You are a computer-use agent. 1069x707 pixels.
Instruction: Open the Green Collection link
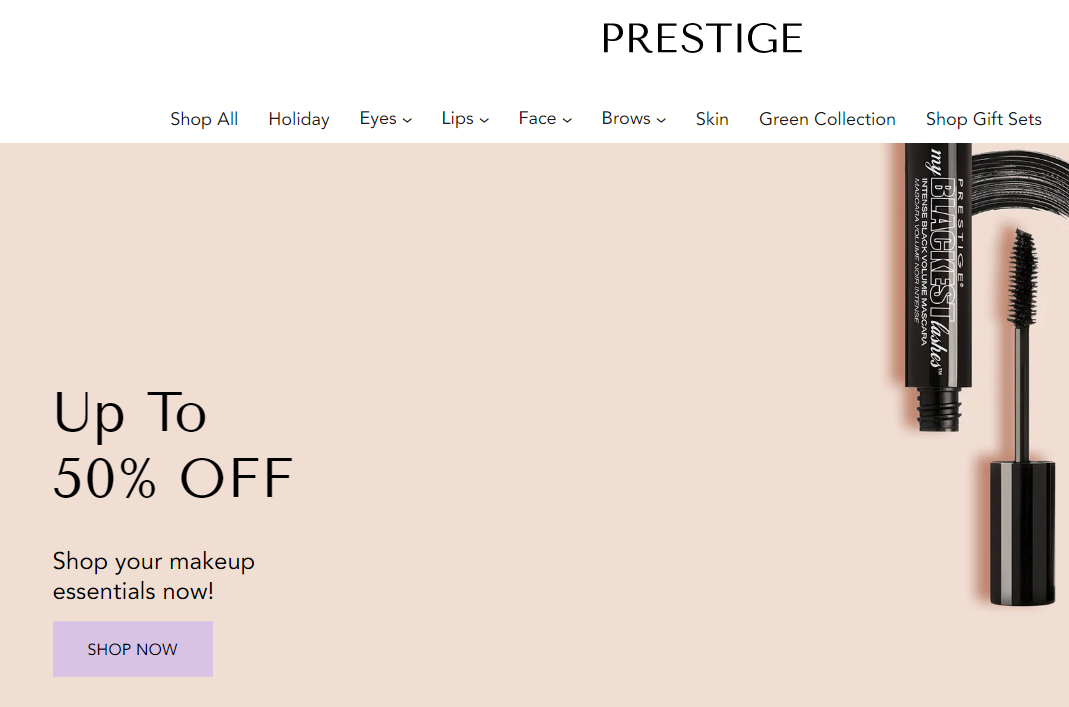pyautogui.click(x=827, y=119)
